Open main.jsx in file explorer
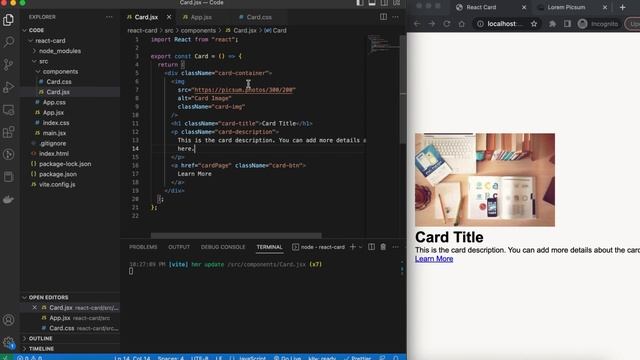640x360 pixels. point(54,133)
